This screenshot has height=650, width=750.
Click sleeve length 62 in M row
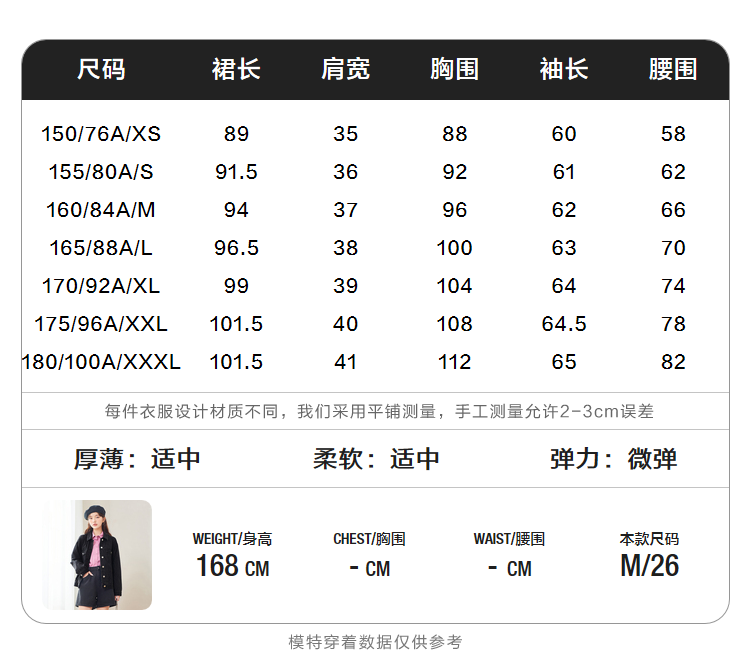coord(564,210)
